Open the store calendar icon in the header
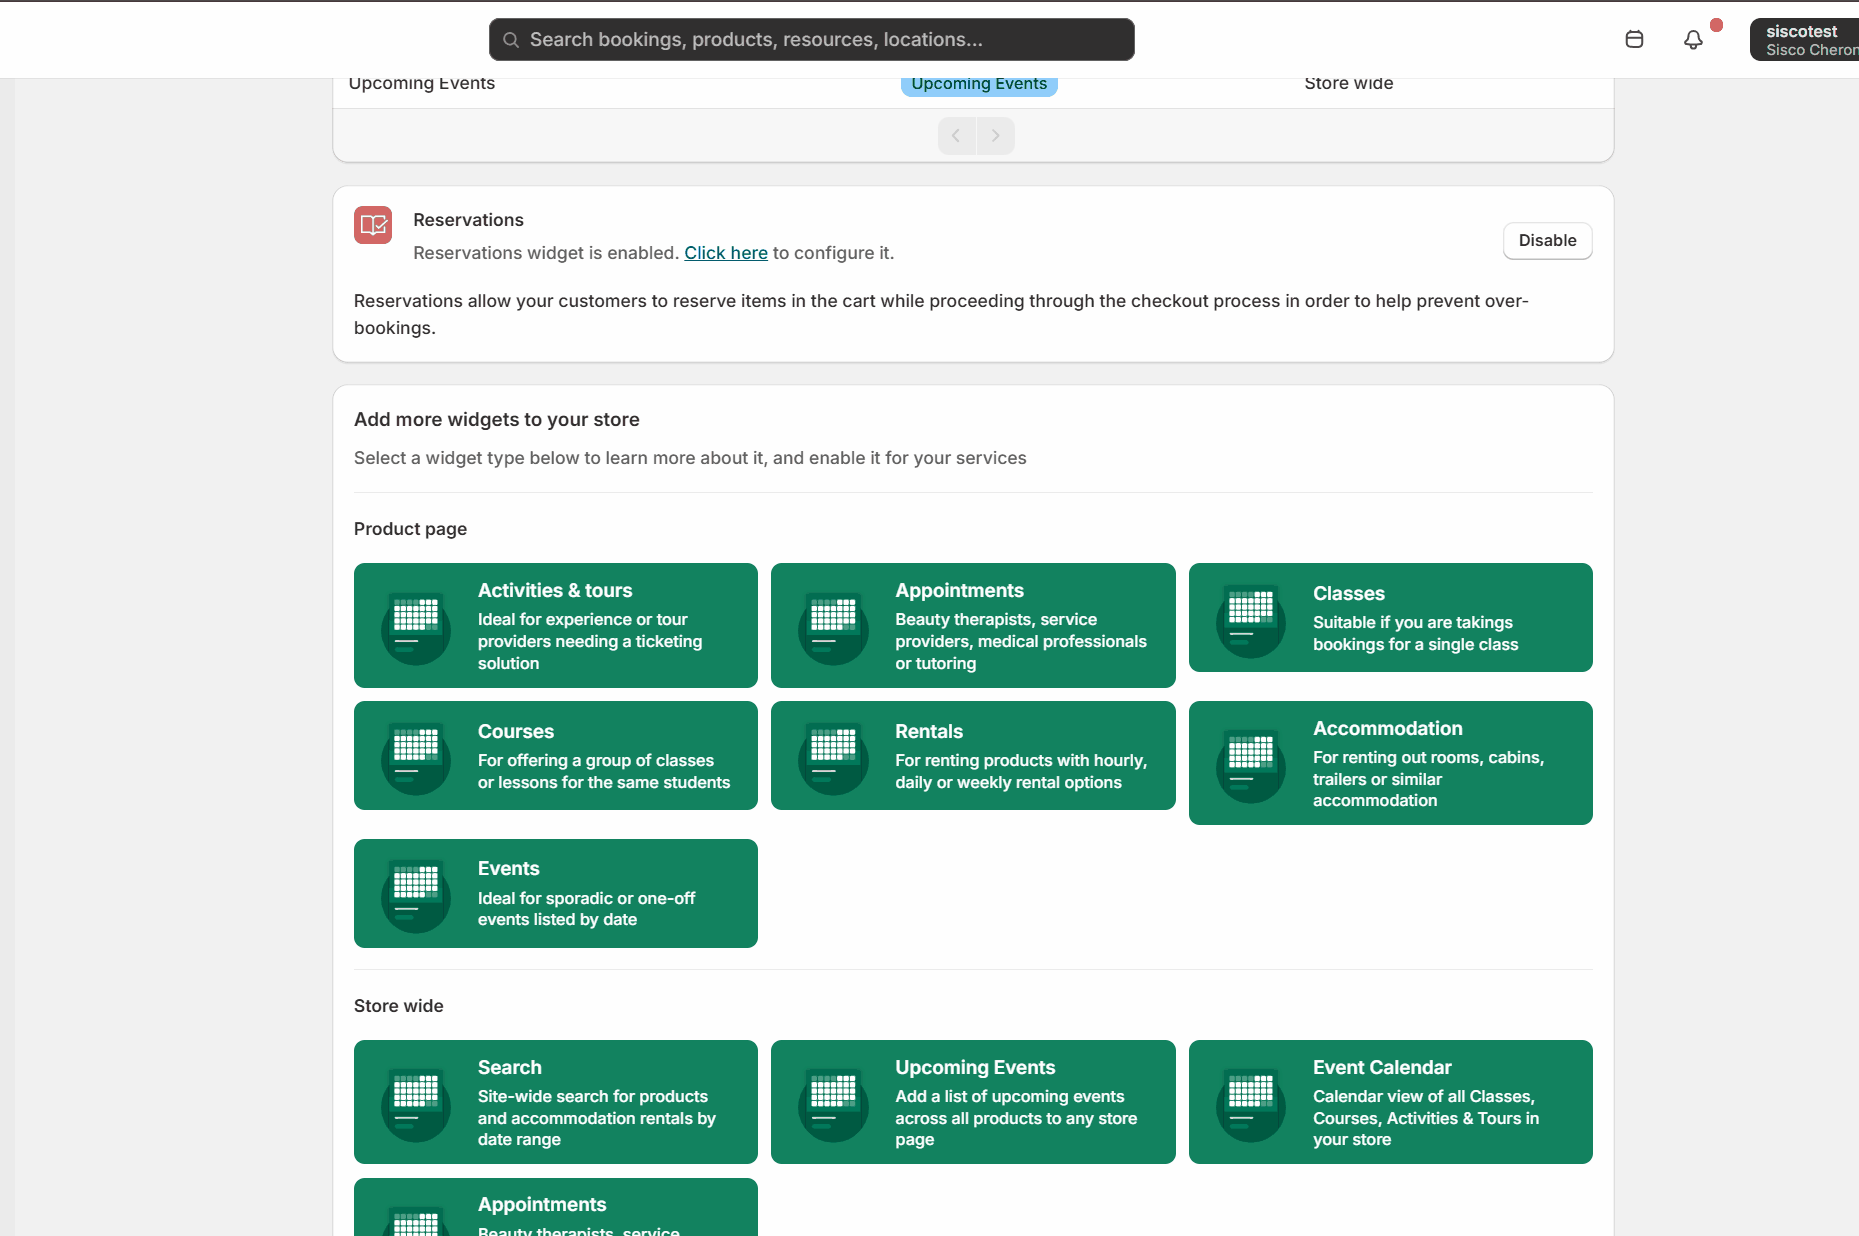1859x1236 pixels. pos(1634,40)
